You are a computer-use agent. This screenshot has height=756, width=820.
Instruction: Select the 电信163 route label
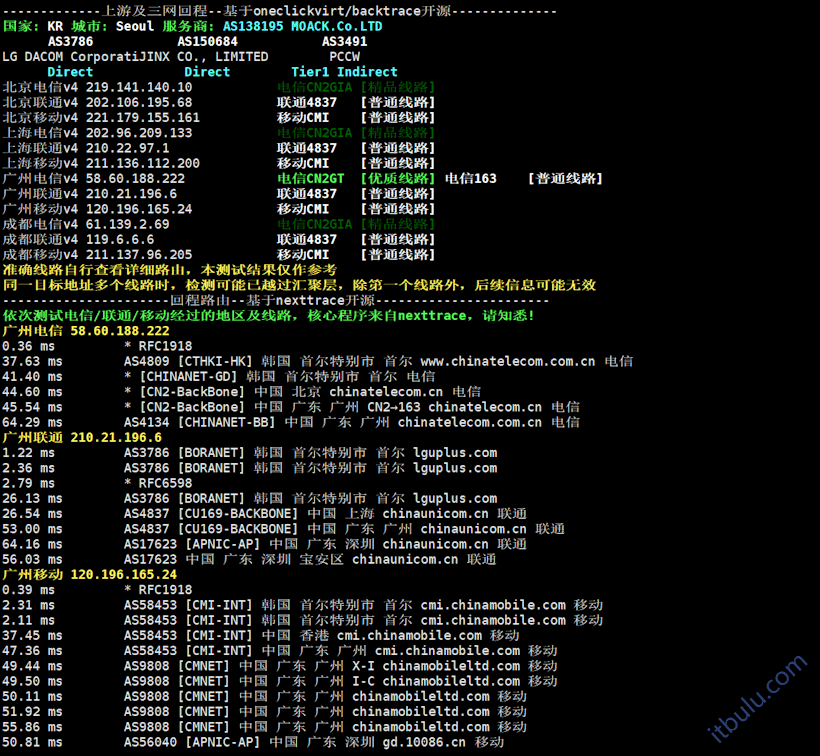(x=470, y=178)
